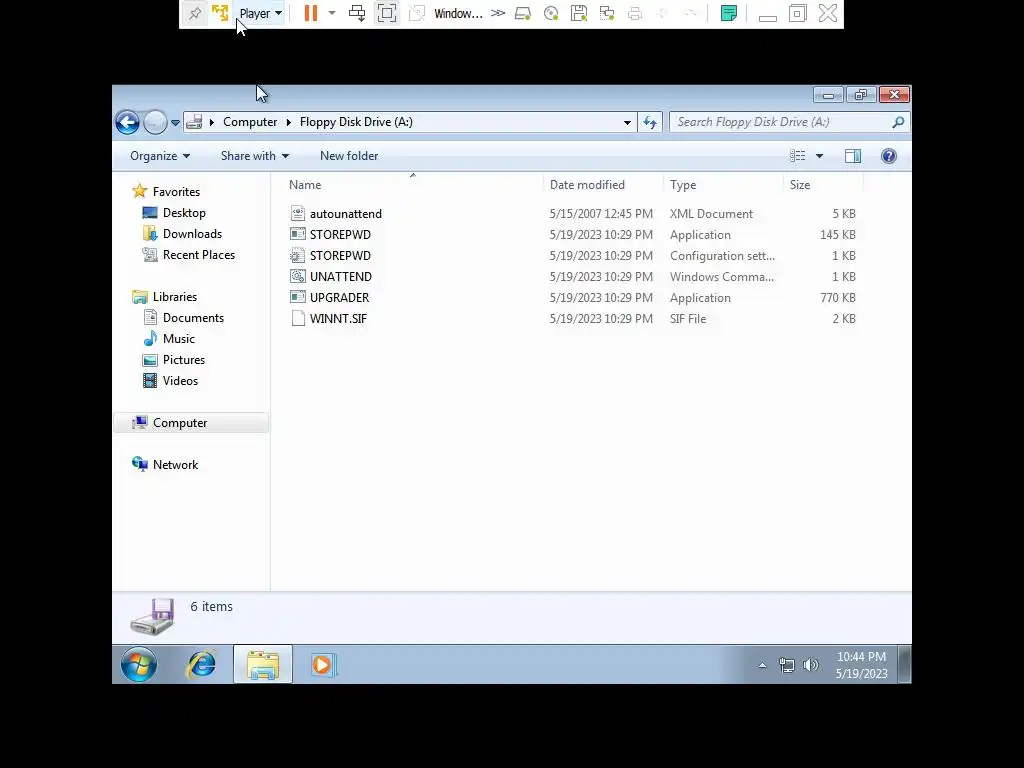Open the Music library
The width and height of the screenshot is (1024, 768).
click(x=178, y=339)
